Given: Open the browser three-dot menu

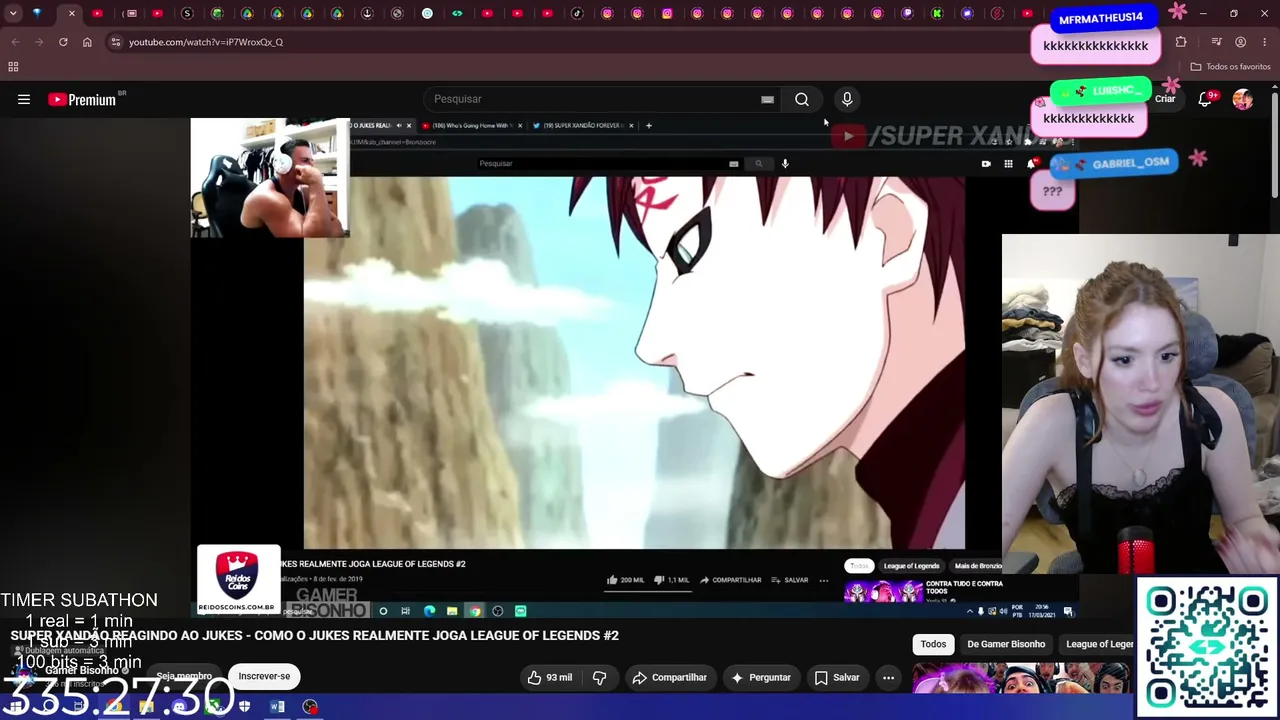Looking at the screenshot, I should [x=1265, y=42].
